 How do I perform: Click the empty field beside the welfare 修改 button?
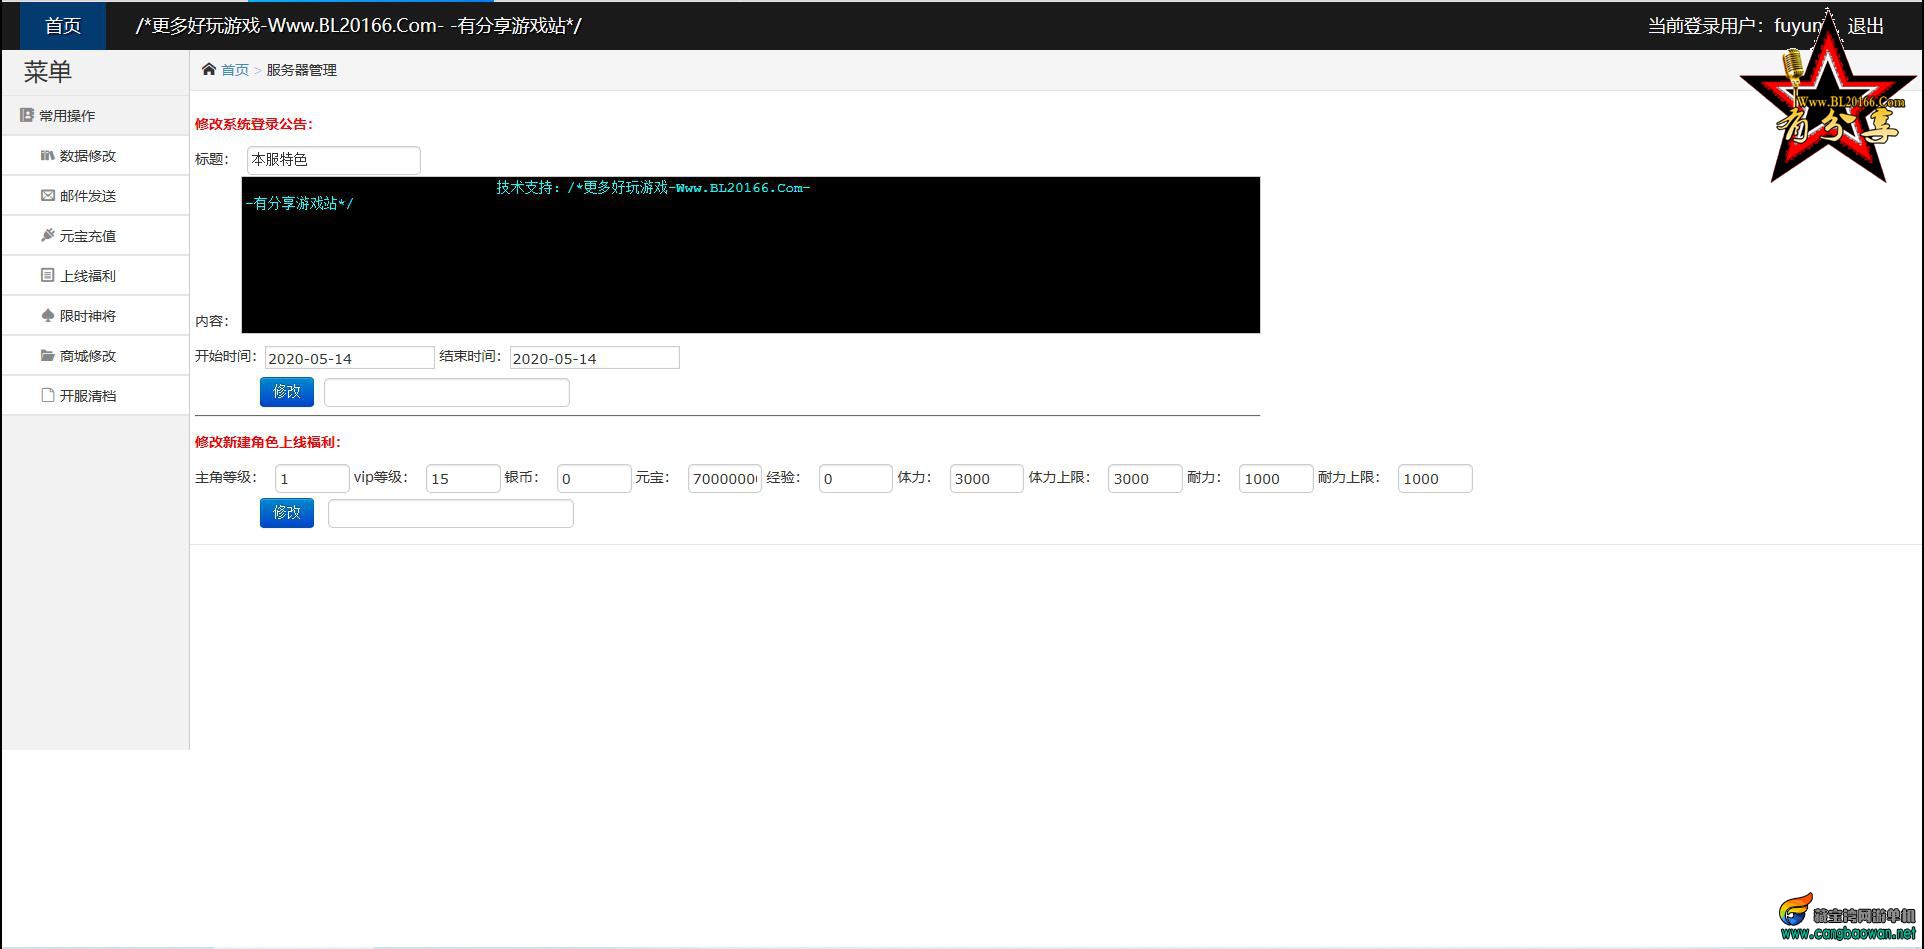tap(451, 513)
